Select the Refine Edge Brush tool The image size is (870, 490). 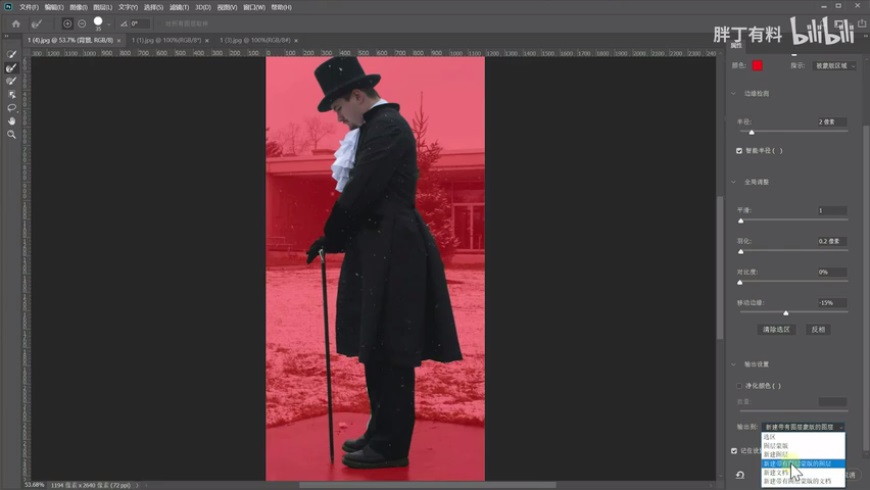(12, 68)
